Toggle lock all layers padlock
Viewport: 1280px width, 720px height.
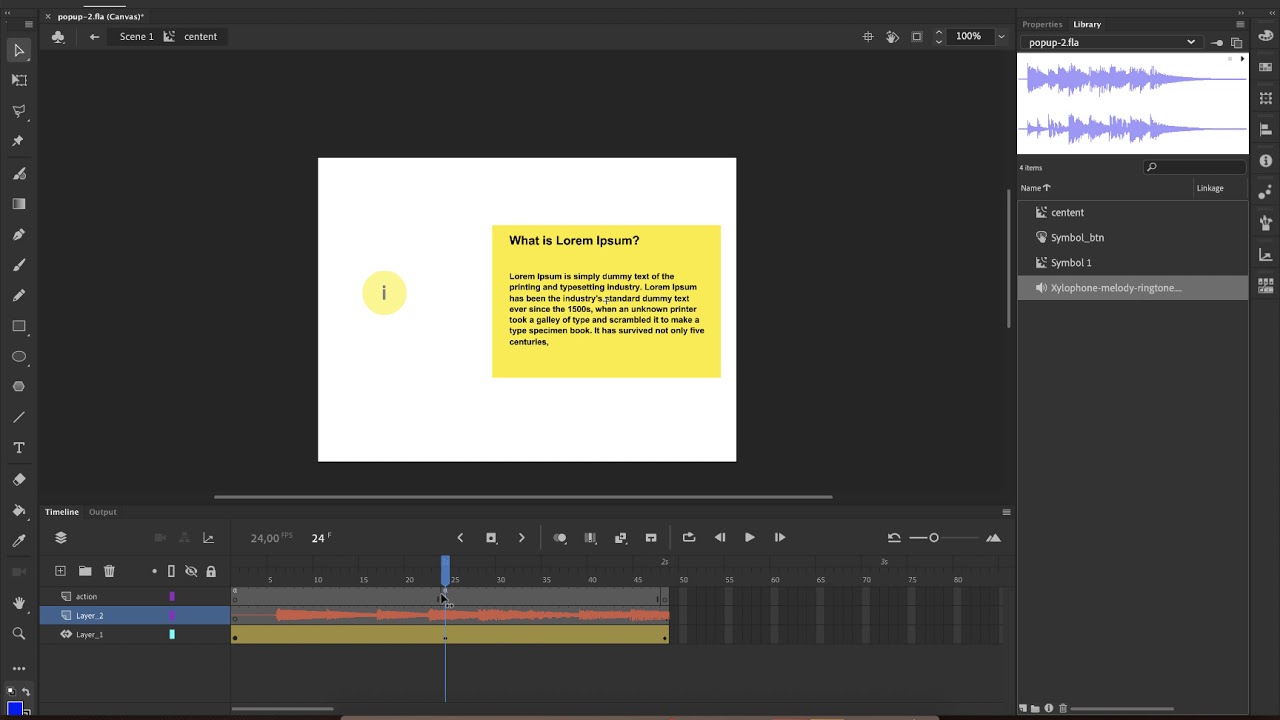(x=211, y=571)
